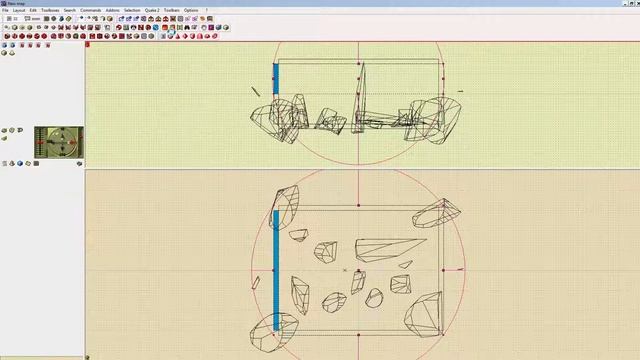
Task: Open the Commands menu
Action: click(91, 10)
